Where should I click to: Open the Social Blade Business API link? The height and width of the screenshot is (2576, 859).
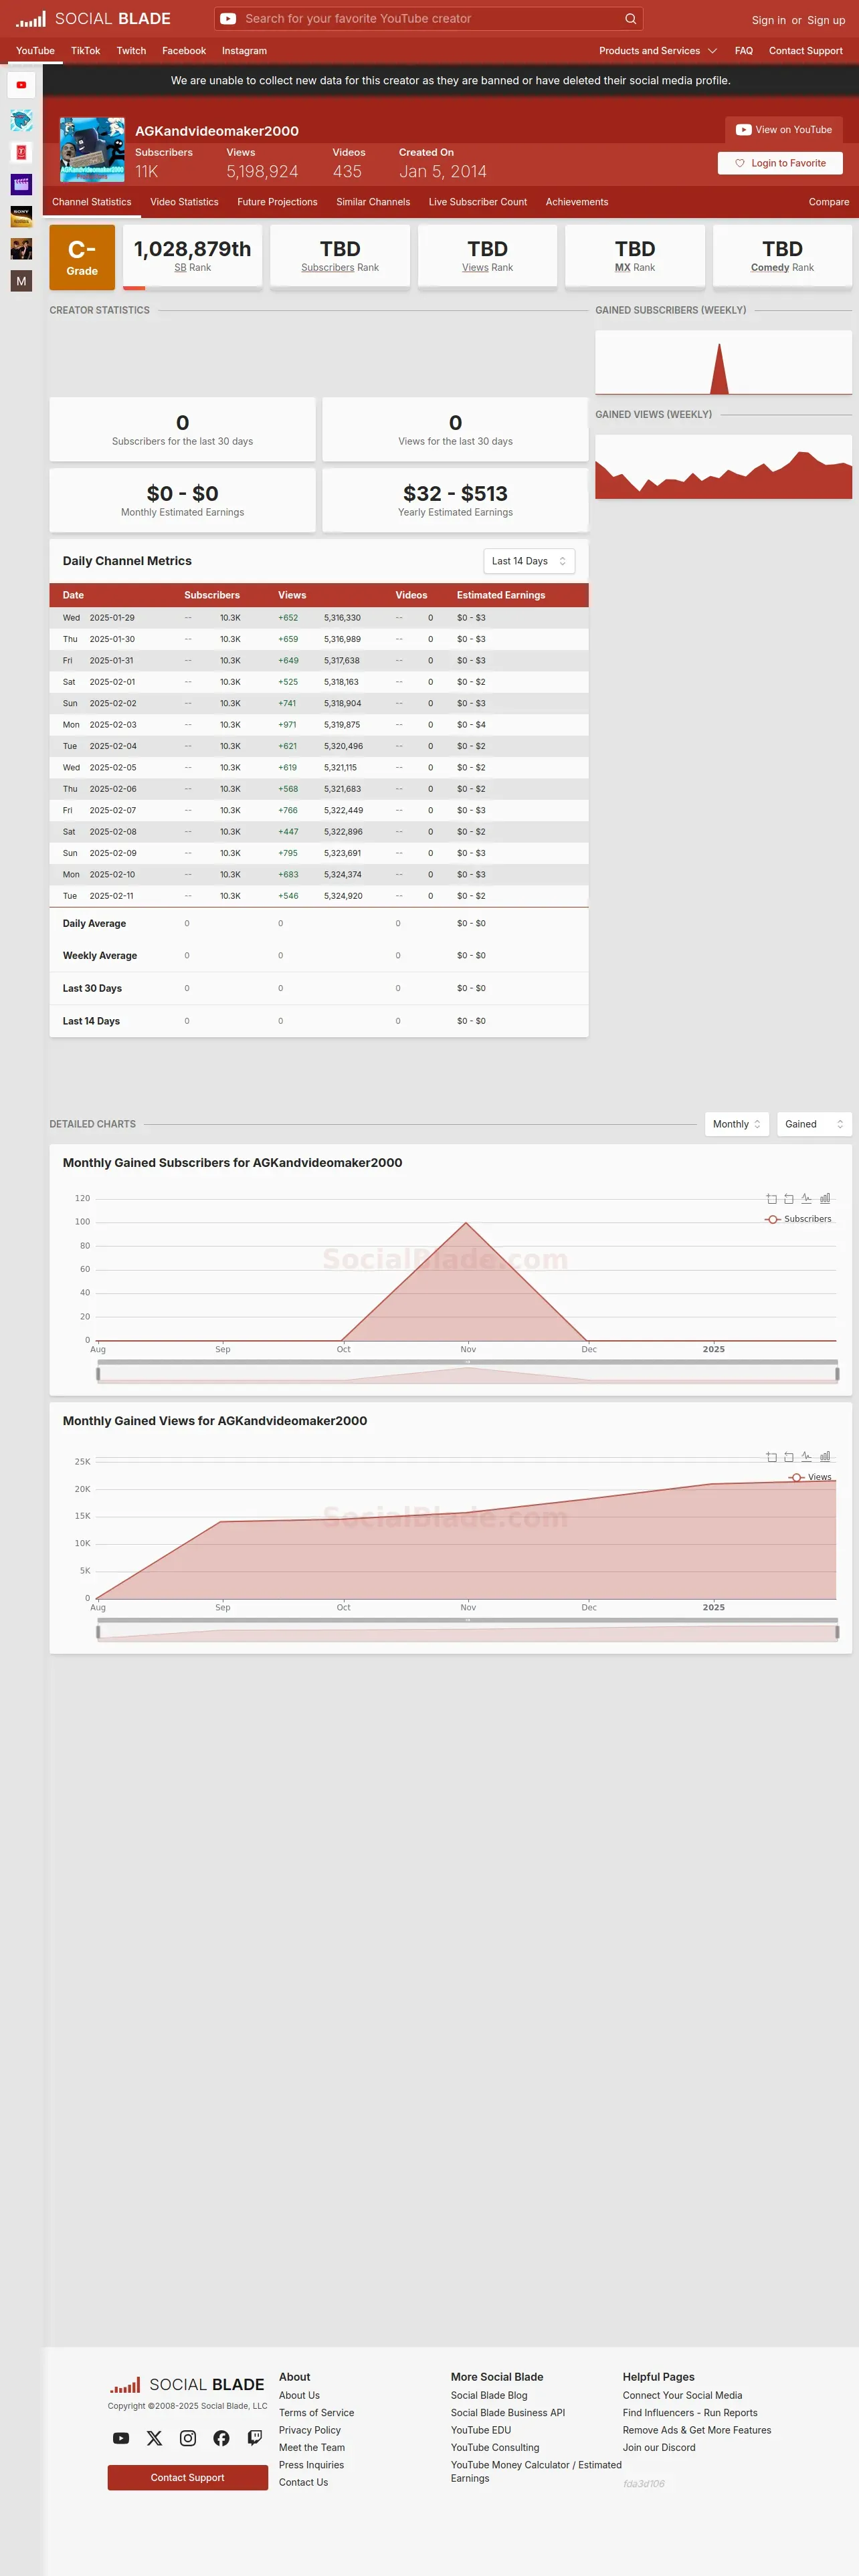508,2413
